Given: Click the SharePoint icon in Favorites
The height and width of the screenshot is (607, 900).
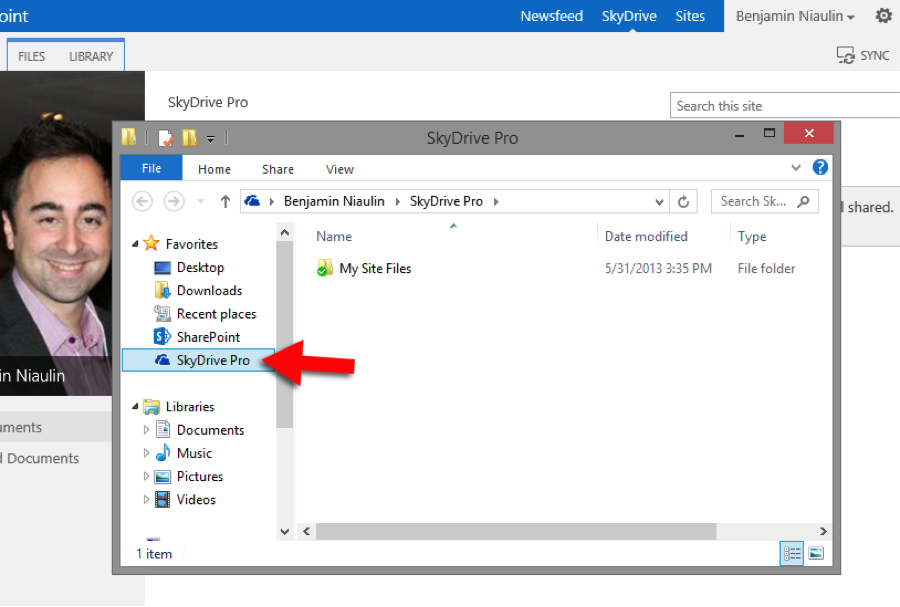Looking at the screenshot, I should pos(162,337).
